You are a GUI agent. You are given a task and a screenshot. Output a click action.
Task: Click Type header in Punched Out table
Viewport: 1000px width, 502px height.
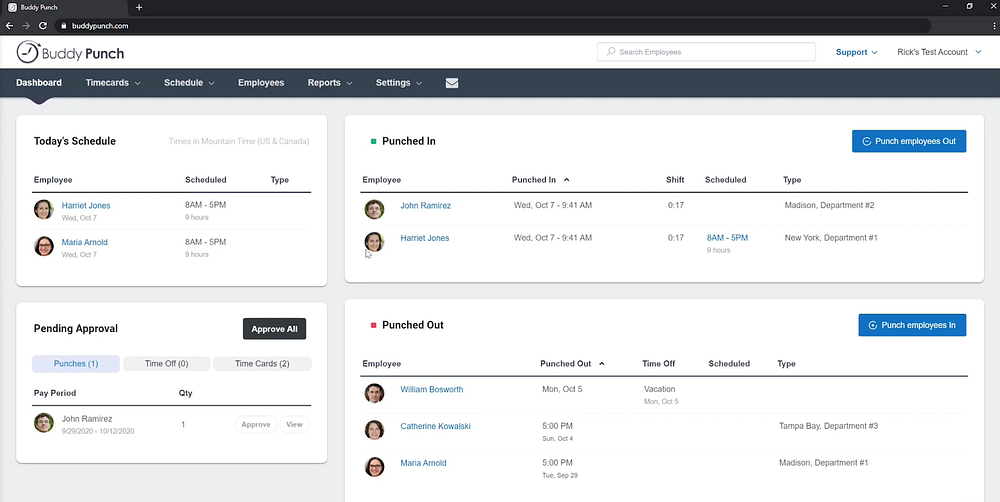[x=786, y=364]
